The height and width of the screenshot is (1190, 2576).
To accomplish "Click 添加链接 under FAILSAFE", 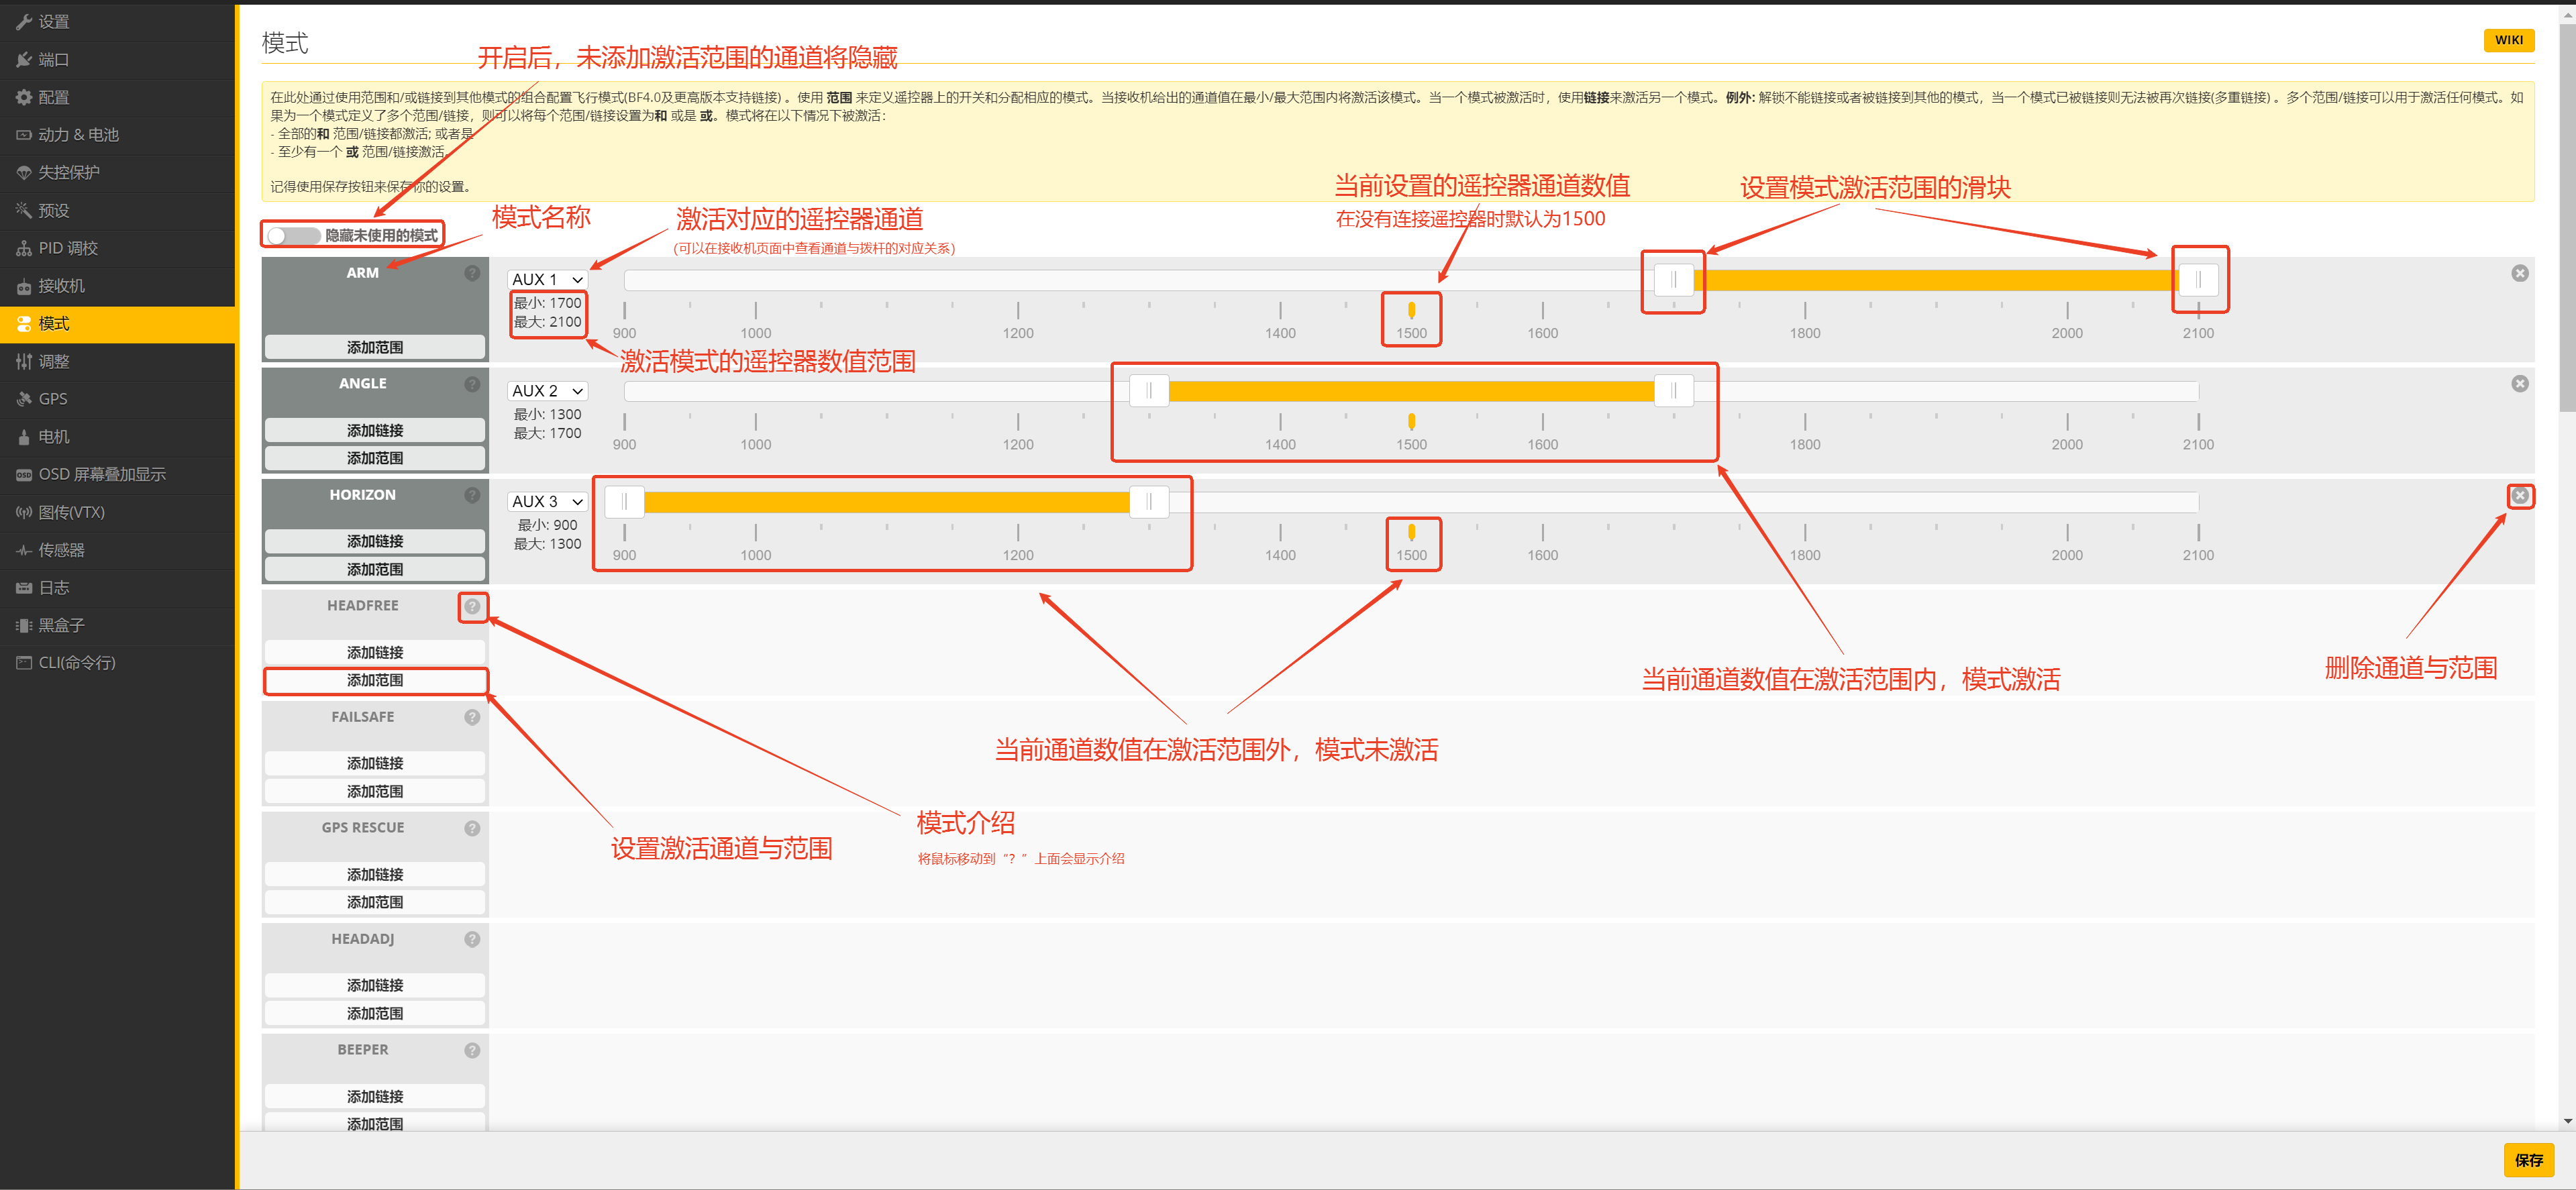I will pyautogui.click(x=375, y=763).
